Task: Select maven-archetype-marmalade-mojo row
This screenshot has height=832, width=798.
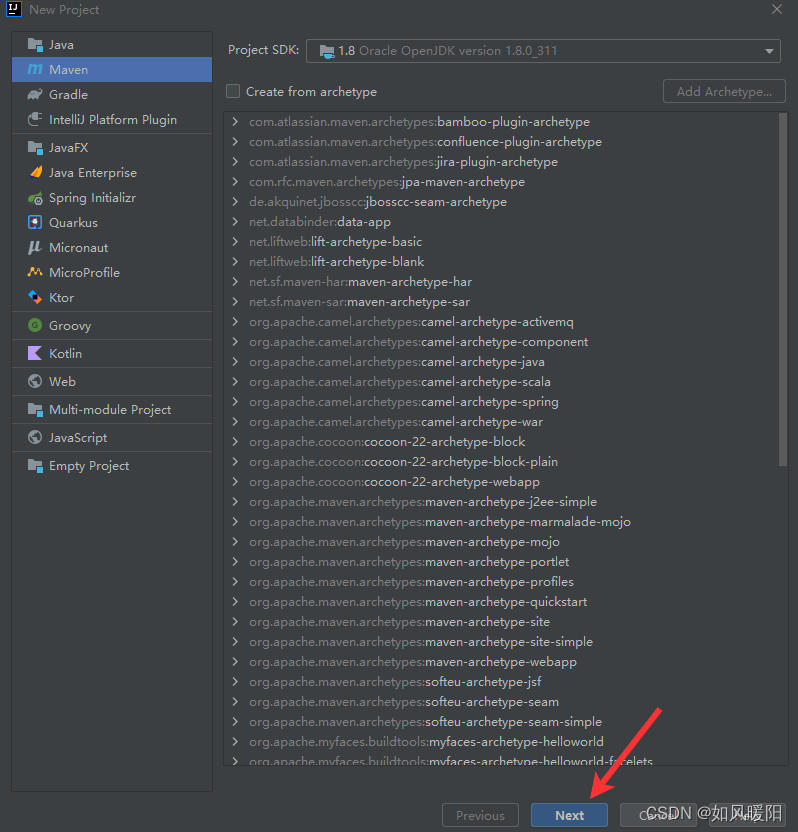Action: 501,522
